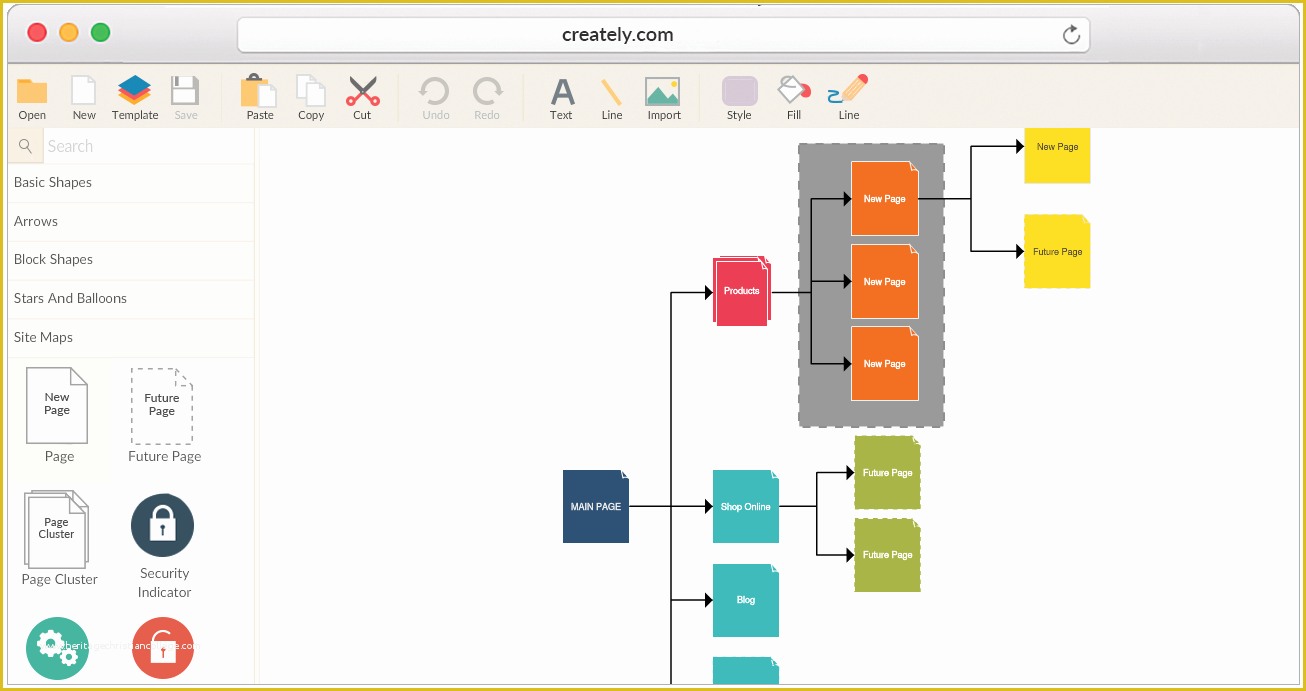The width and height of the screenshot is (1306, 691).
Task: Select the Page Cluster shape
Action: click(56, 529)
